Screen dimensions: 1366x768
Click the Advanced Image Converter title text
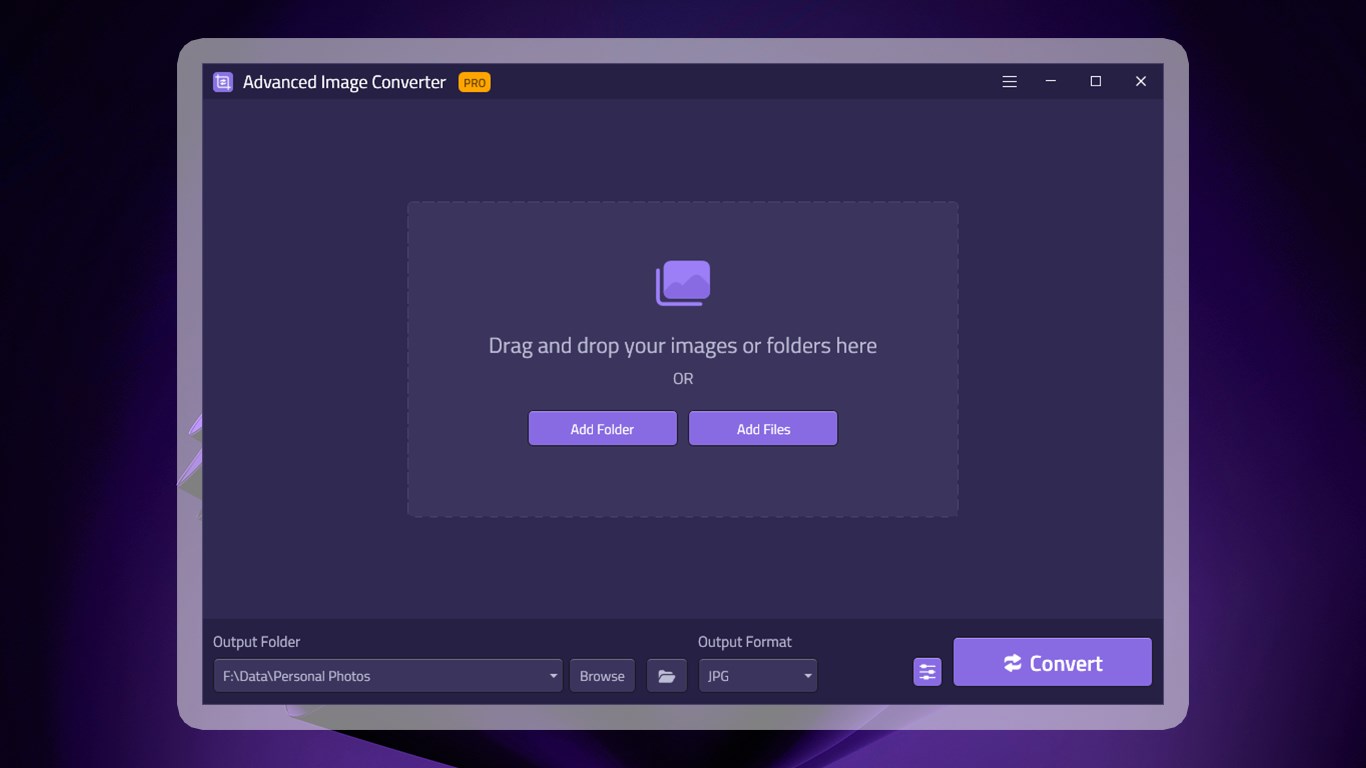click(344, 82)
